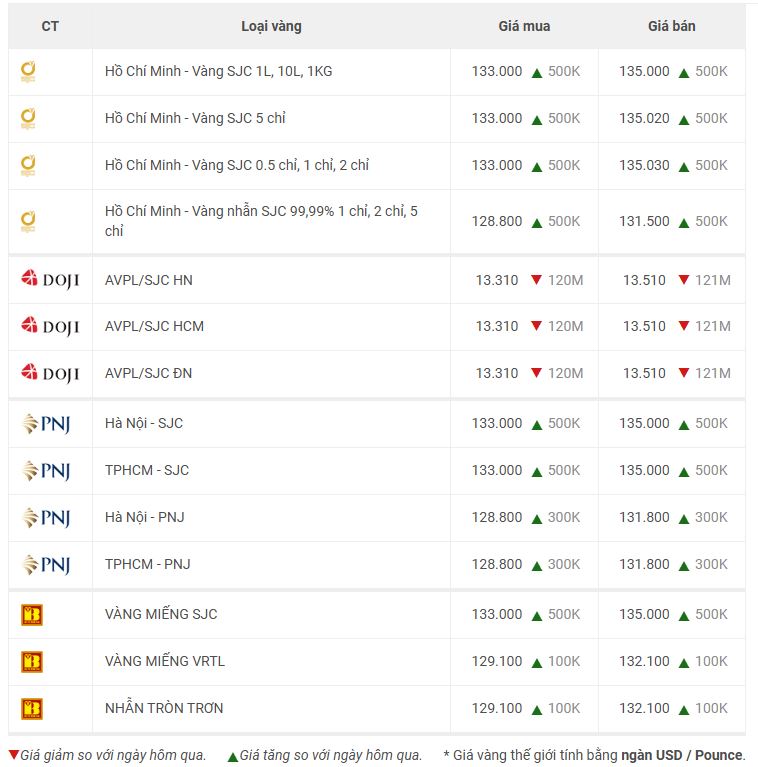Screen dimensions: 758x767
Task: Select Hồ Chí Minh - Vàng nhẫn SJC 99,99% text
Action: 219,211
